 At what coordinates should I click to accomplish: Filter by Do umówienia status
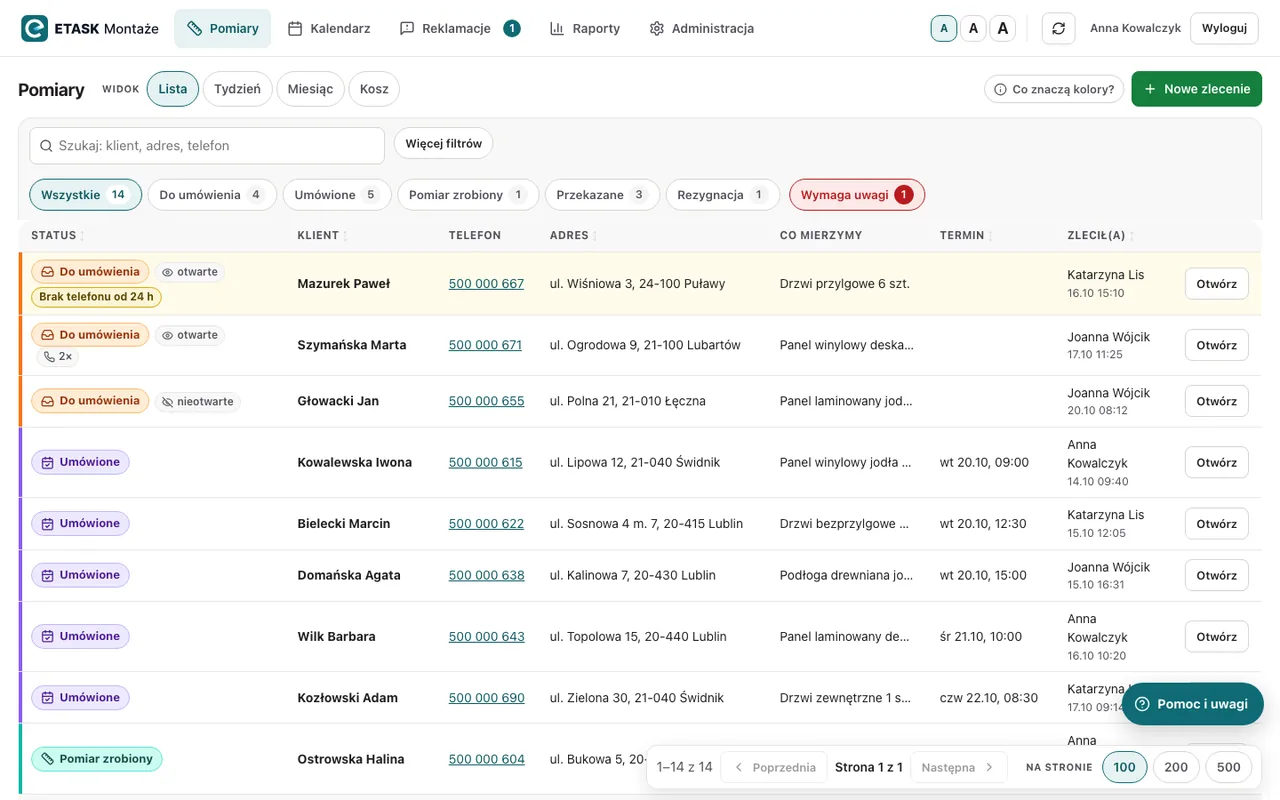point(211,195)
